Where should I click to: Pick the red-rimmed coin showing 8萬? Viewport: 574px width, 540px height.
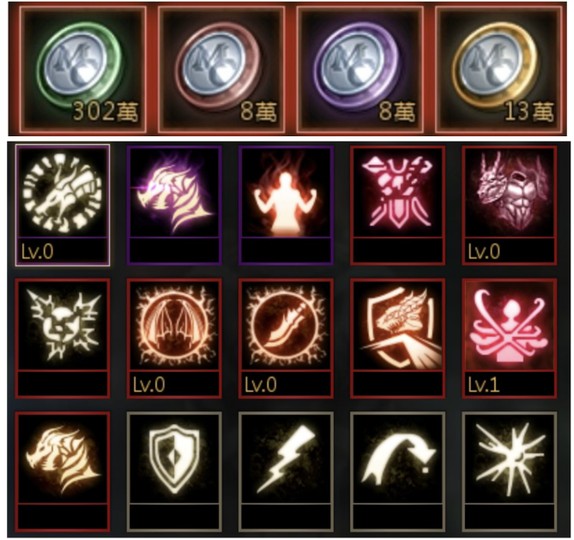point(221,69)
